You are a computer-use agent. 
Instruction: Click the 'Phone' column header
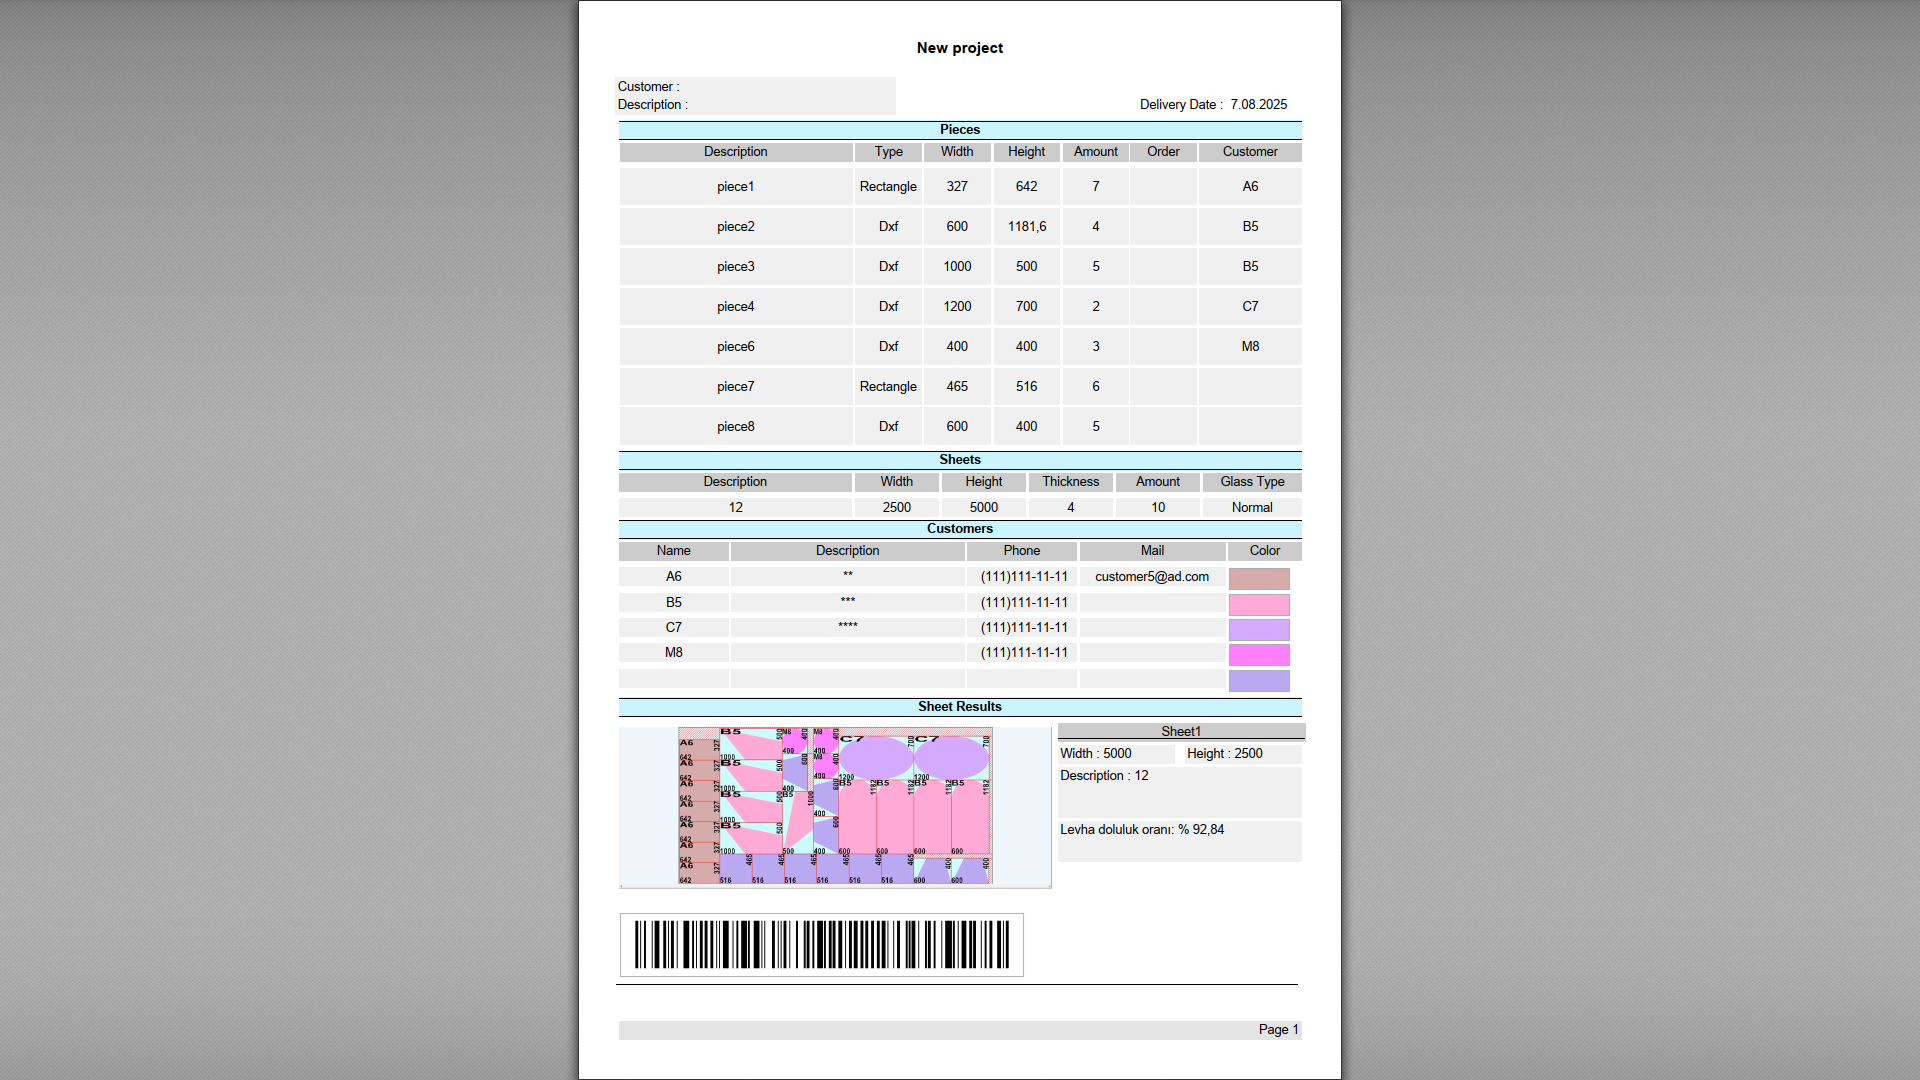1022,551
